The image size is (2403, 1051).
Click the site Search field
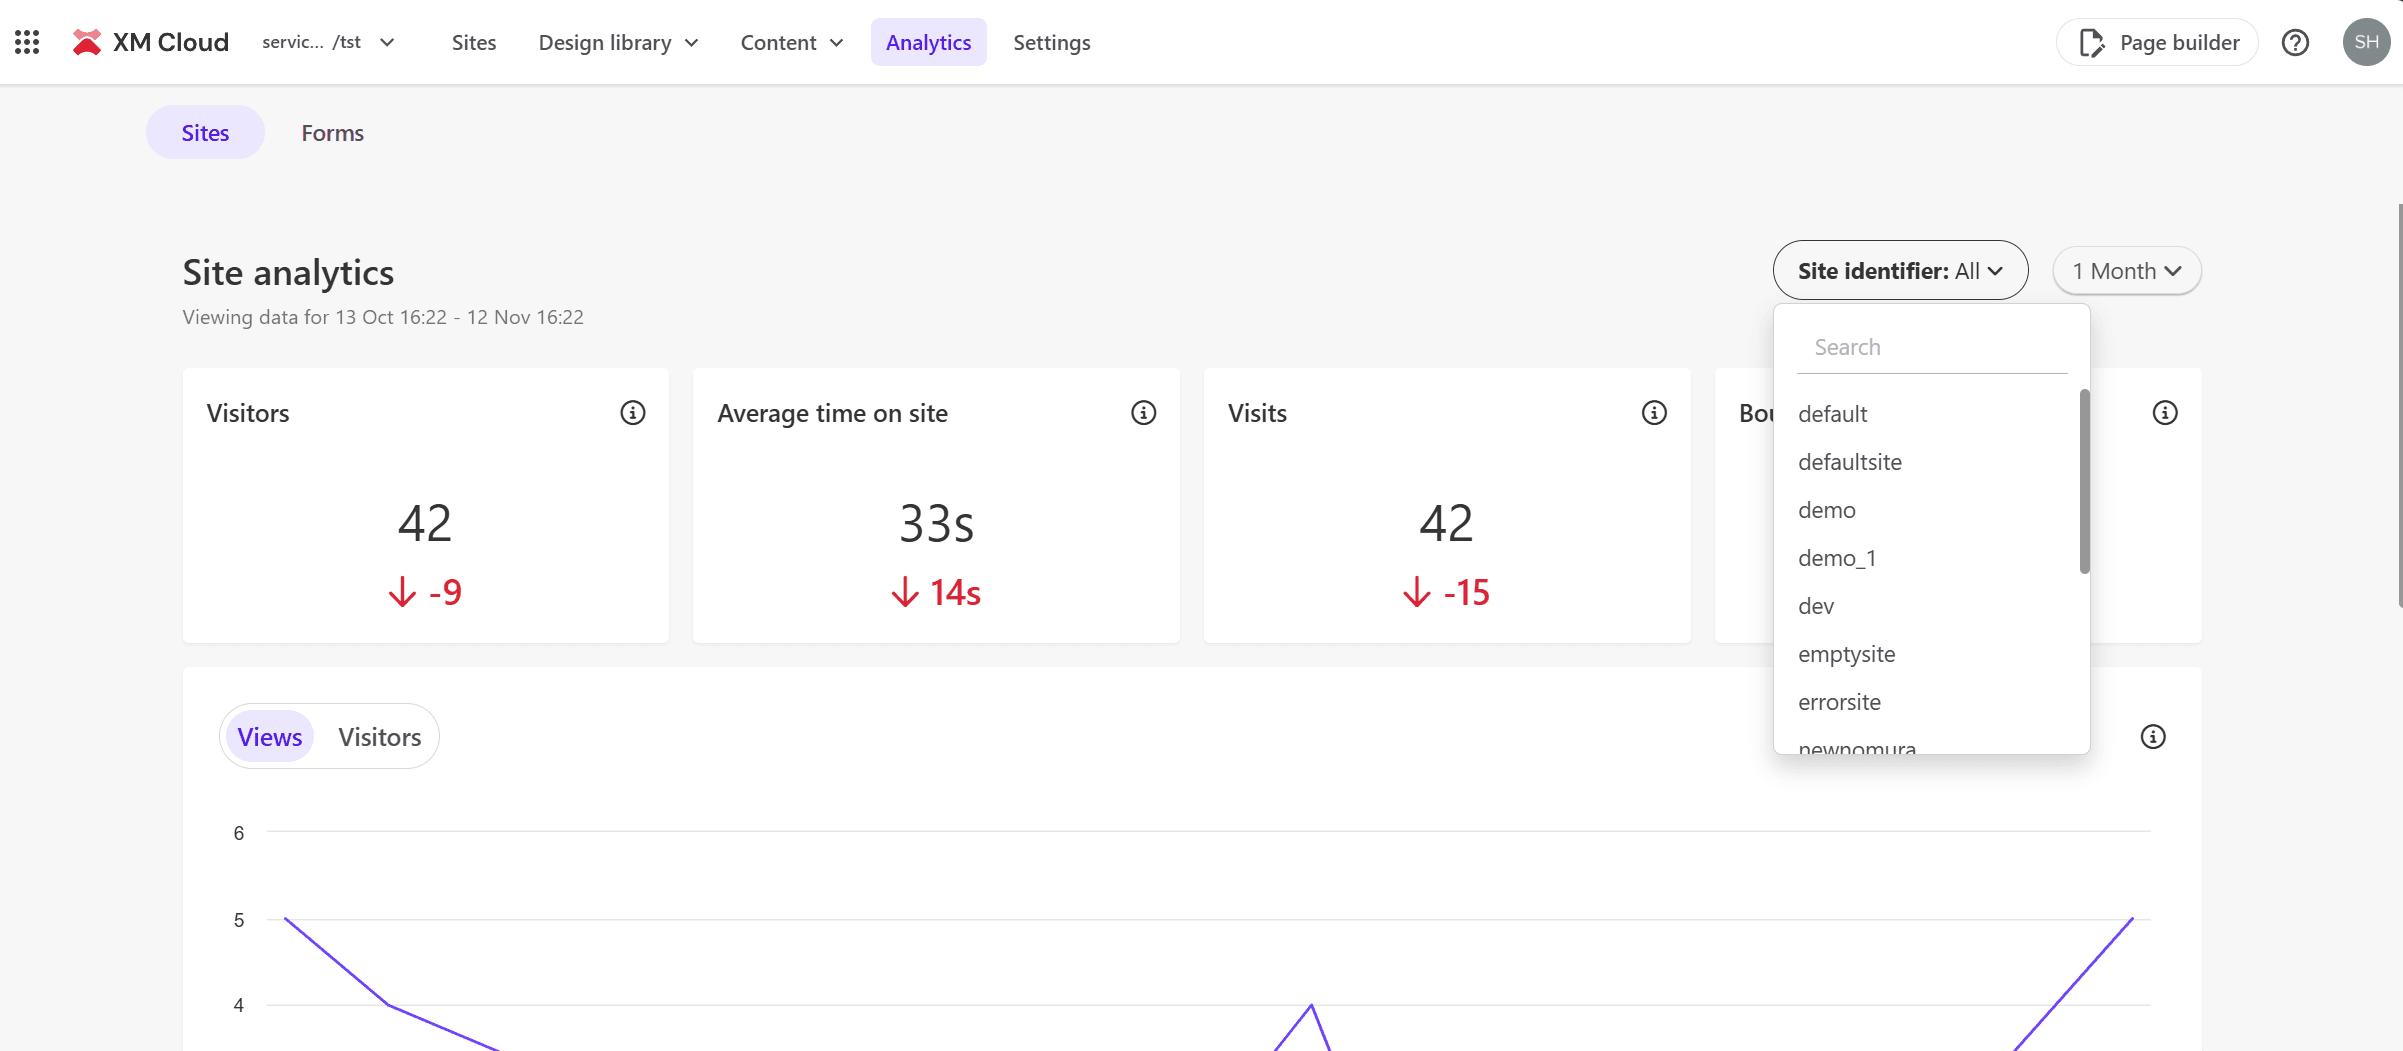tap(1930, 347)
